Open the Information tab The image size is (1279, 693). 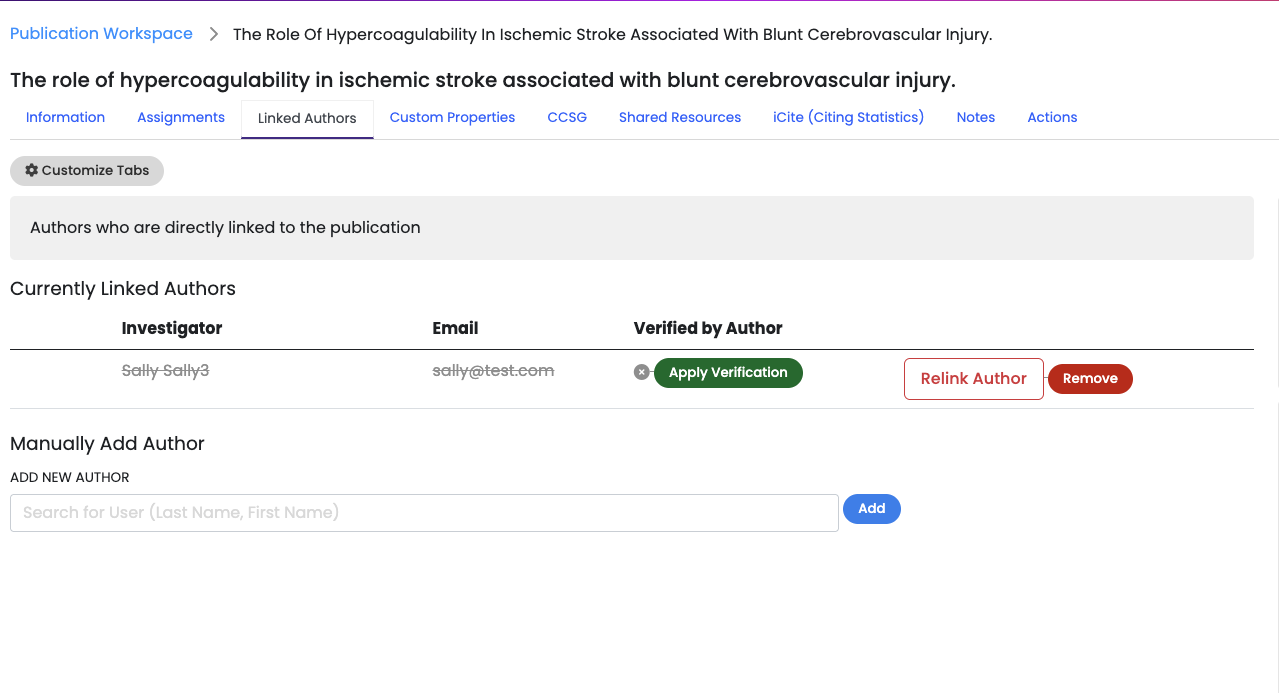pyautogui.click(x=65, y=118)
